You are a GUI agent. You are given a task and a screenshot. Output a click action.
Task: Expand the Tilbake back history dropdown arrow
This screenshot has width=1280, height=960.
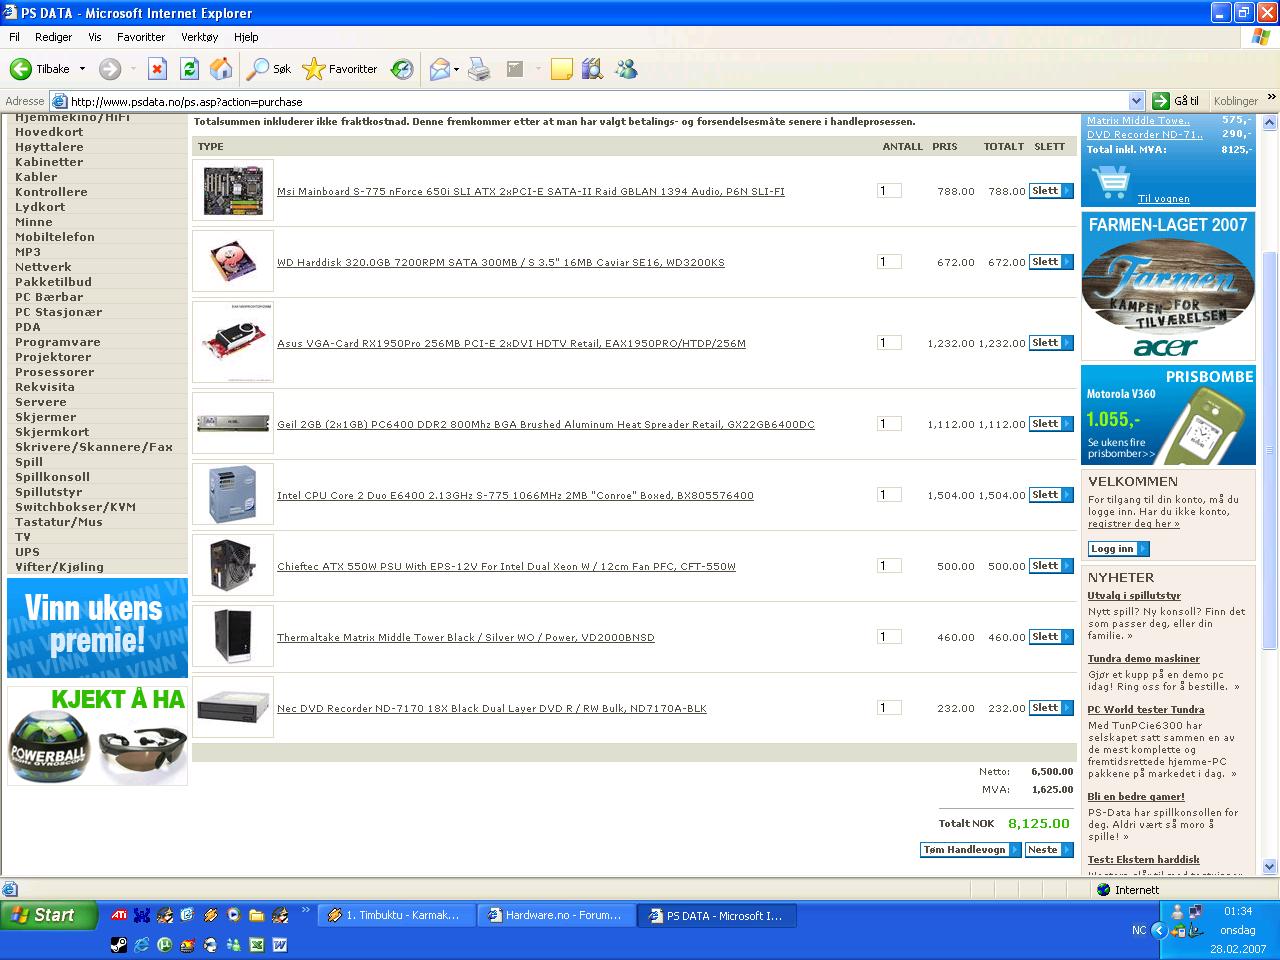point(82,69)
